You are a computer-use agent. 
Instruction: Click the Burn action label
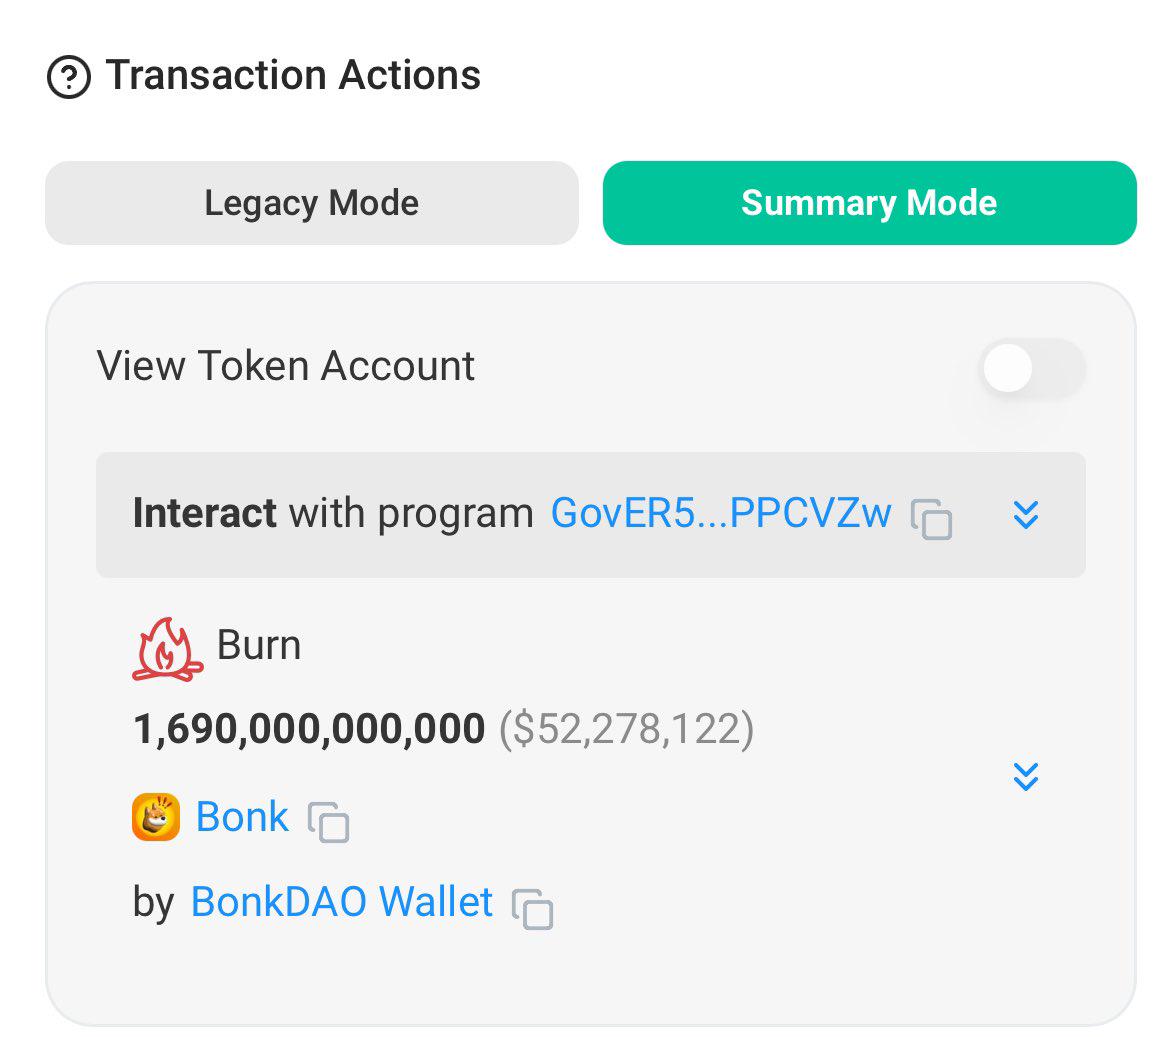(x=259, y=646)
